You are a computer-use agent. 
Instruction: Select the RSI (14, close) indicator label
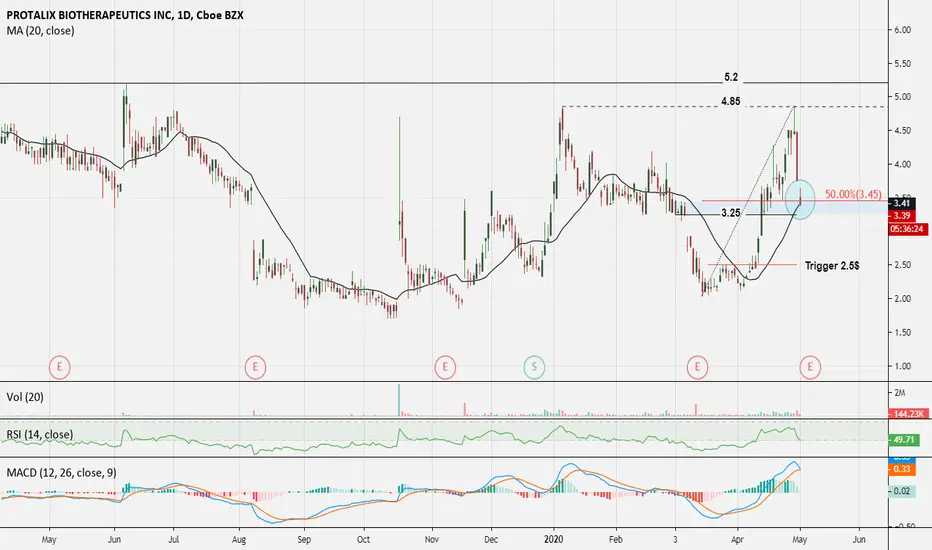click(x=40, y=435)
